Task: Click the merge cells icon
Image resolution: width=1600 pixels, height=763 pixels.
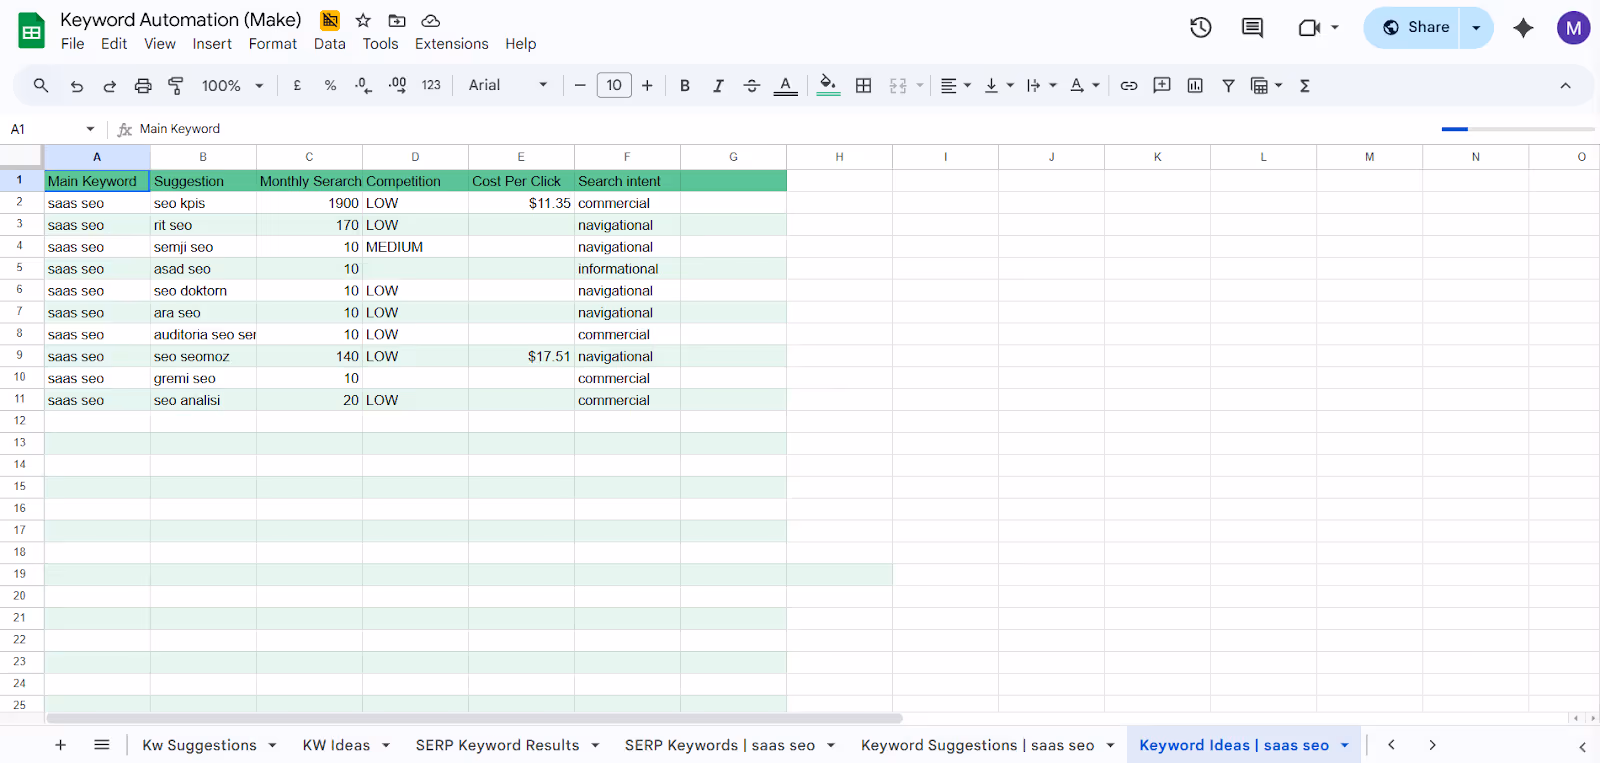Action: click(x=898, y=86)
